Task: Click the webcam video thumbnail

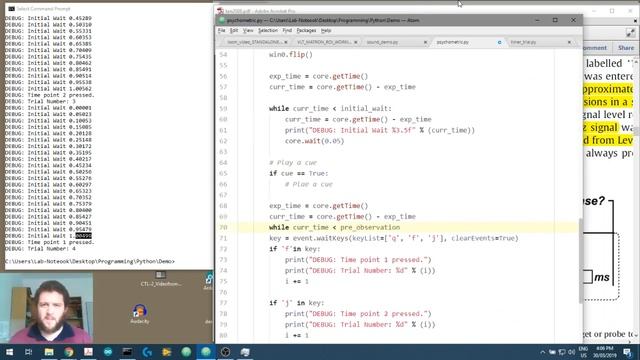Action: (47, 308)
